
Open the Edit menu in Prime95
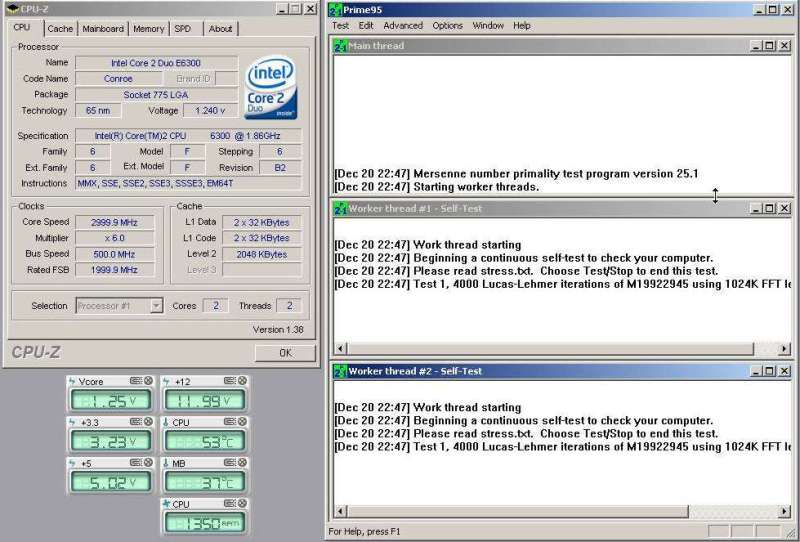pos(366,26)
